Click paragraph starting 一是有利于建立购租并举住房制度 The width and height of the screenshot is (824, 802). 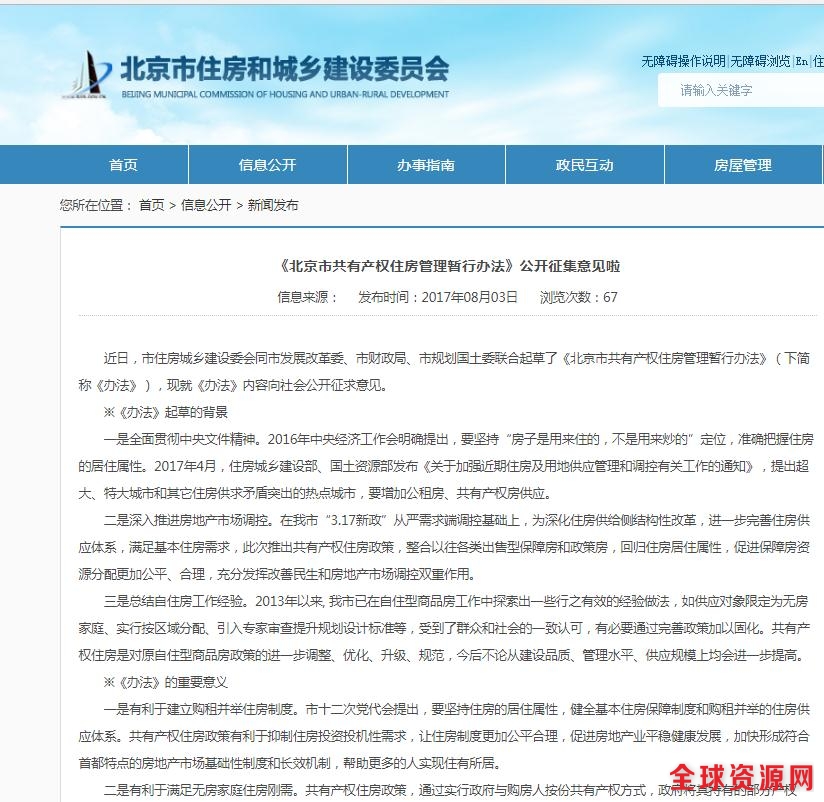pos(444,736)
